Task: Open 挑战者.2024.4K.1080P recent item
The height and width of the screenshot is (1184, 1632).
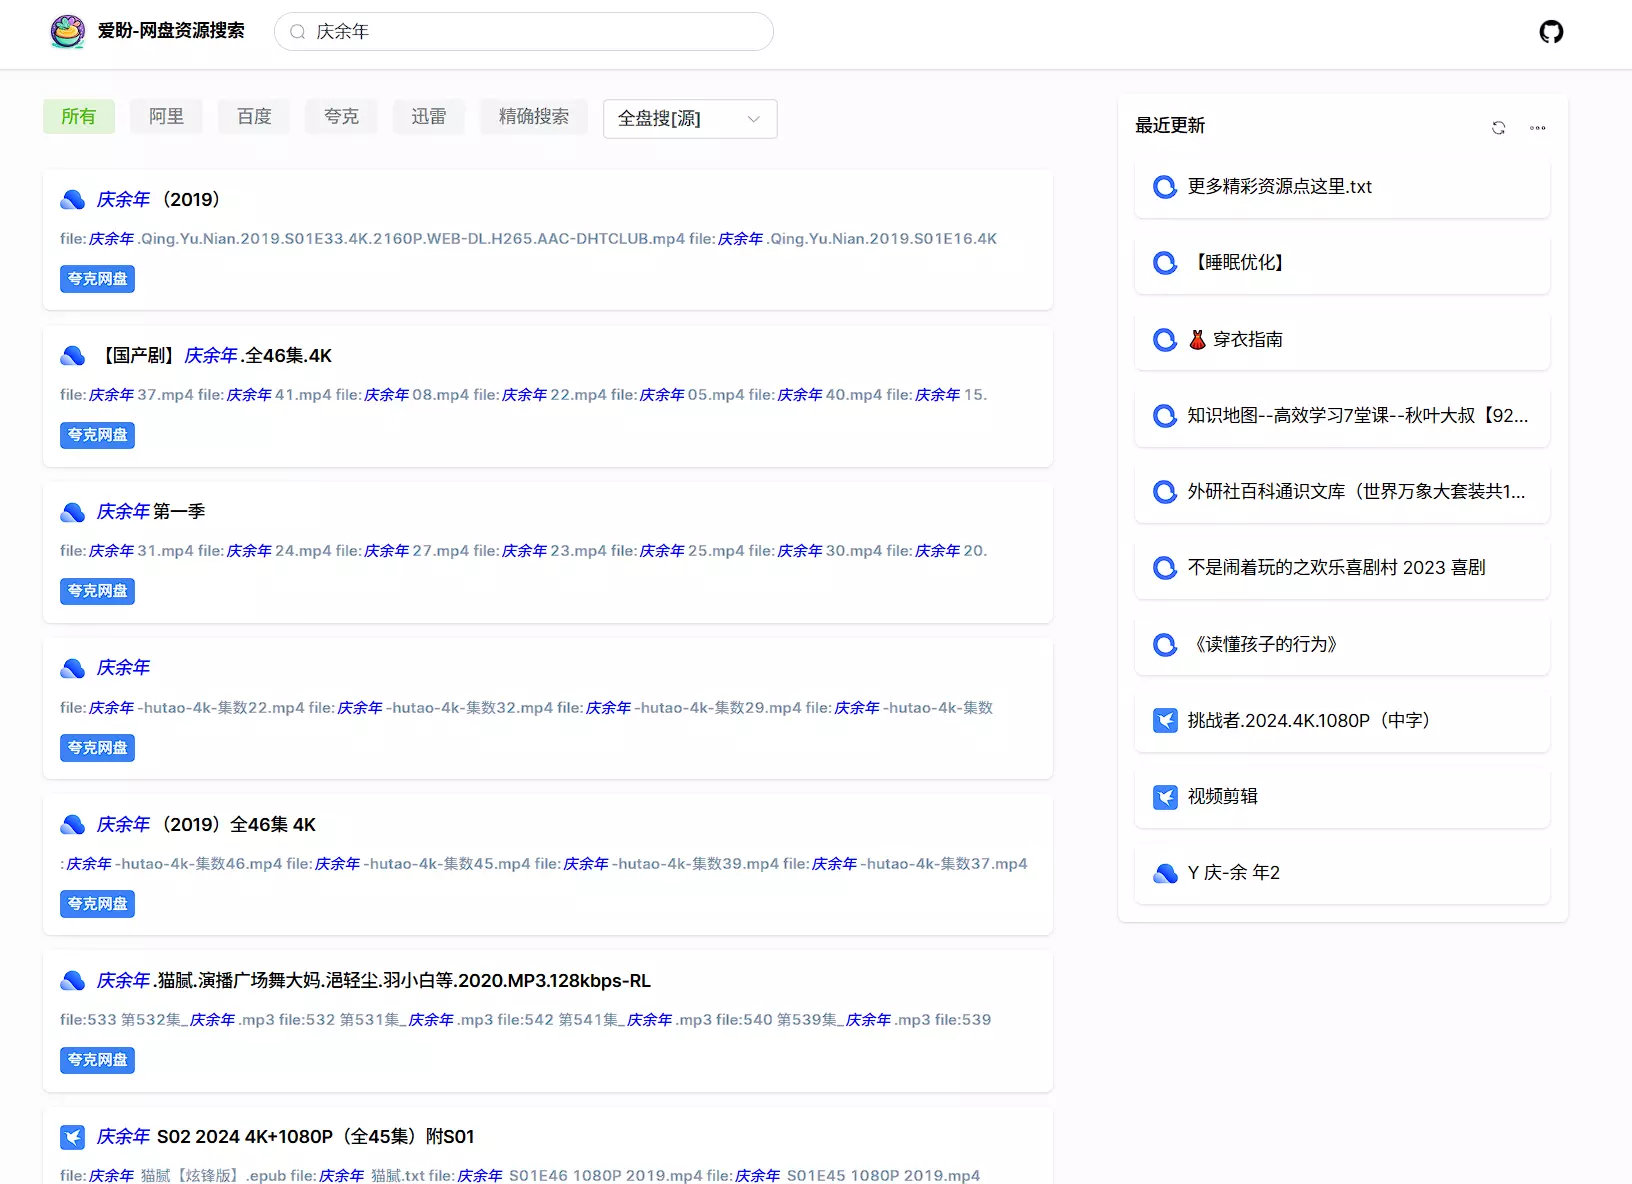Action: coord(1308,720)
